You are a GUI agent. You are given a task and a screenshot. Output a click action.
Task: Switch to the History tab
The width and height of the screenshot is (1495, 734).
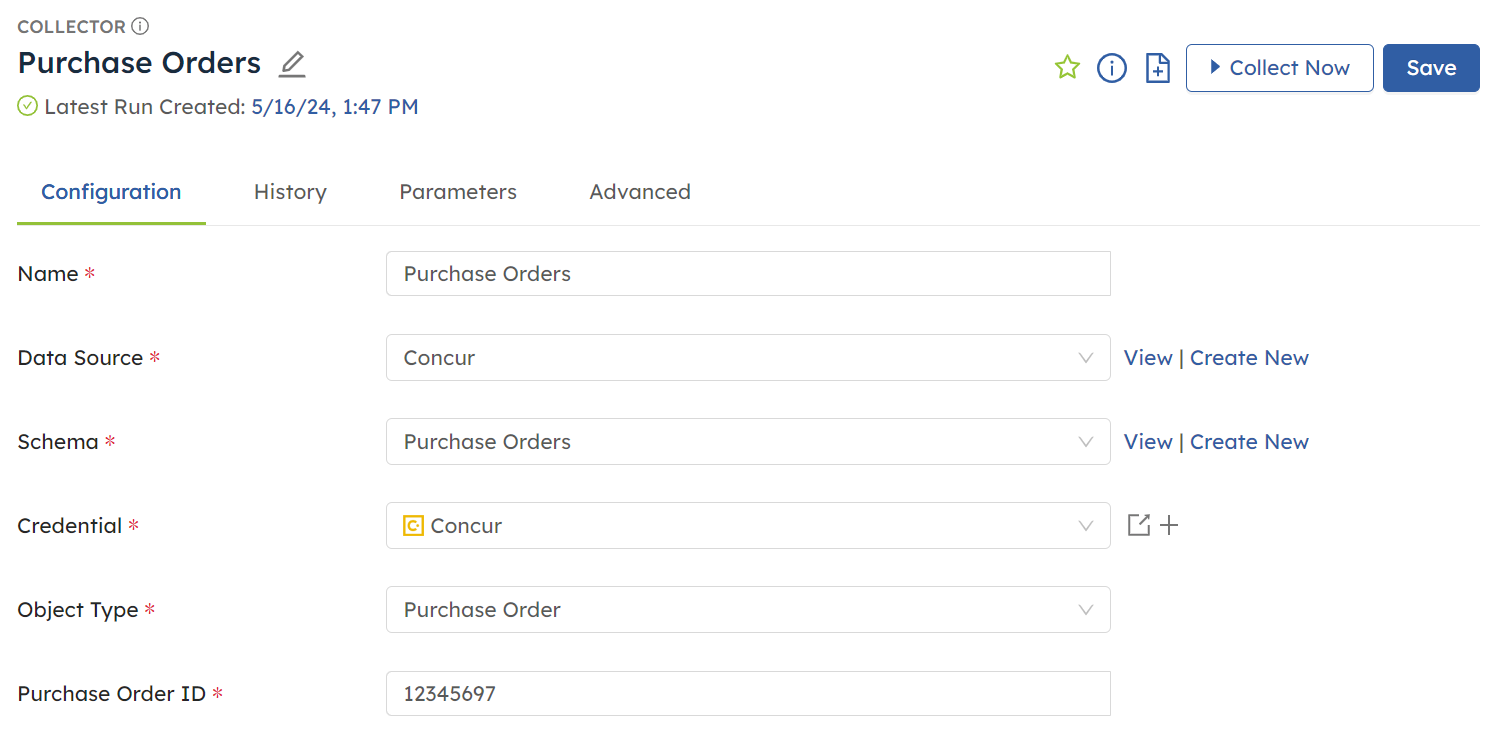[x=290, y=191]
